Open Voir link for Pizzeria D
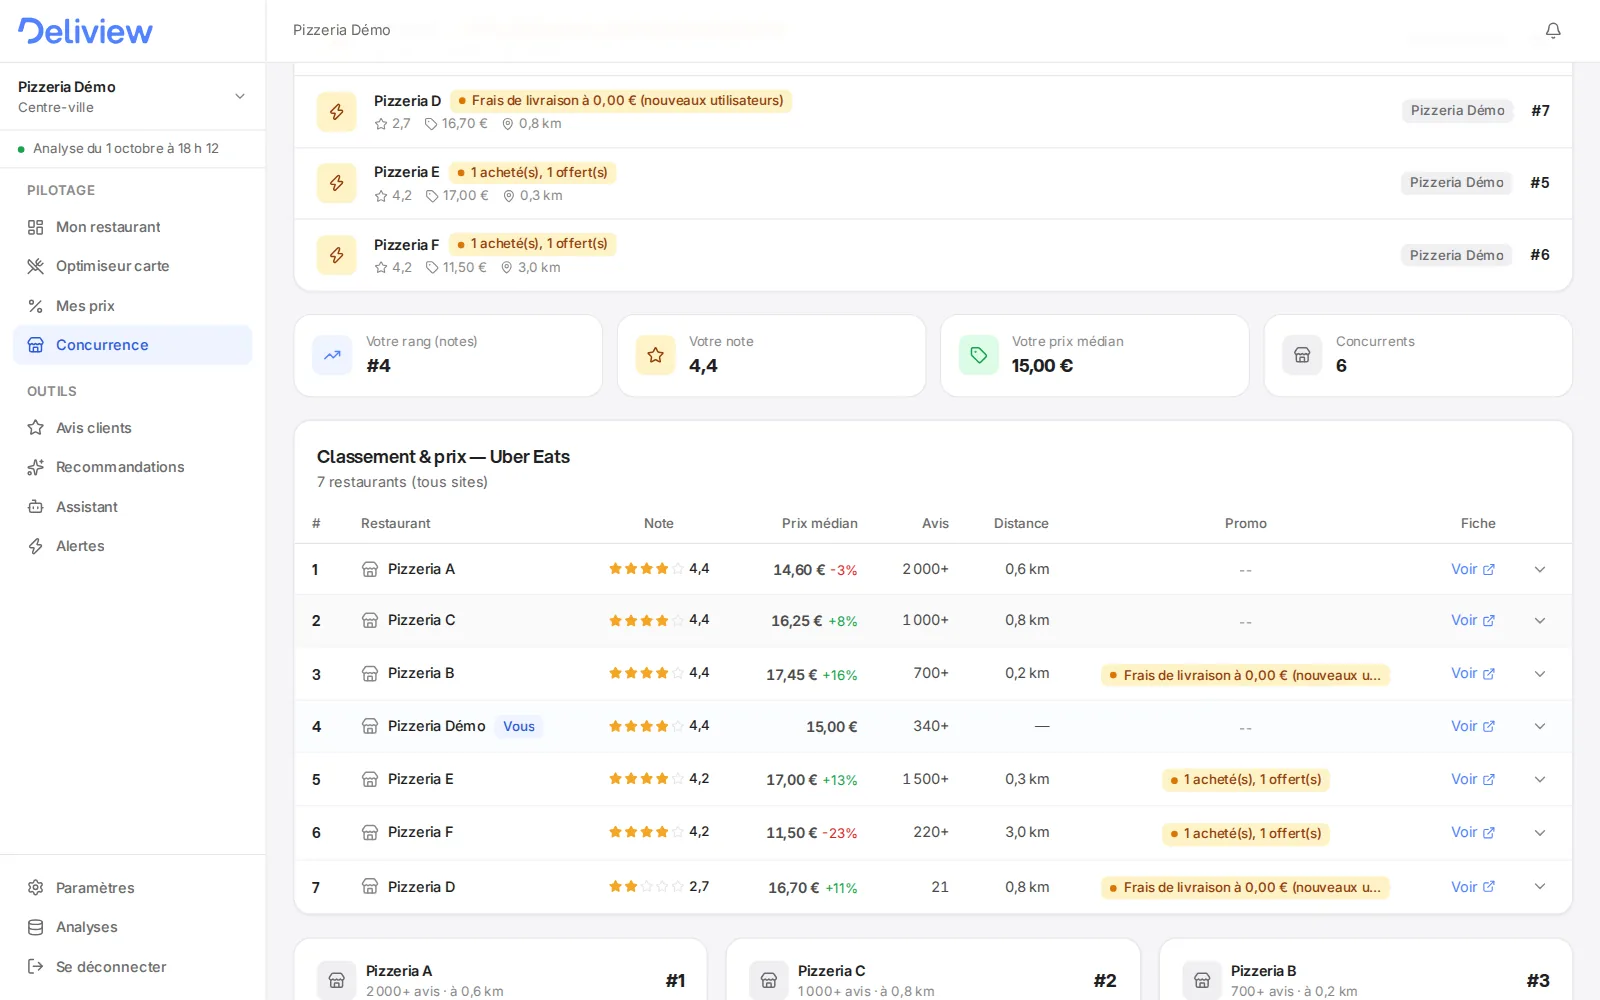The width and height of the screenshot is (1600, 1000). click(1473, 887)
